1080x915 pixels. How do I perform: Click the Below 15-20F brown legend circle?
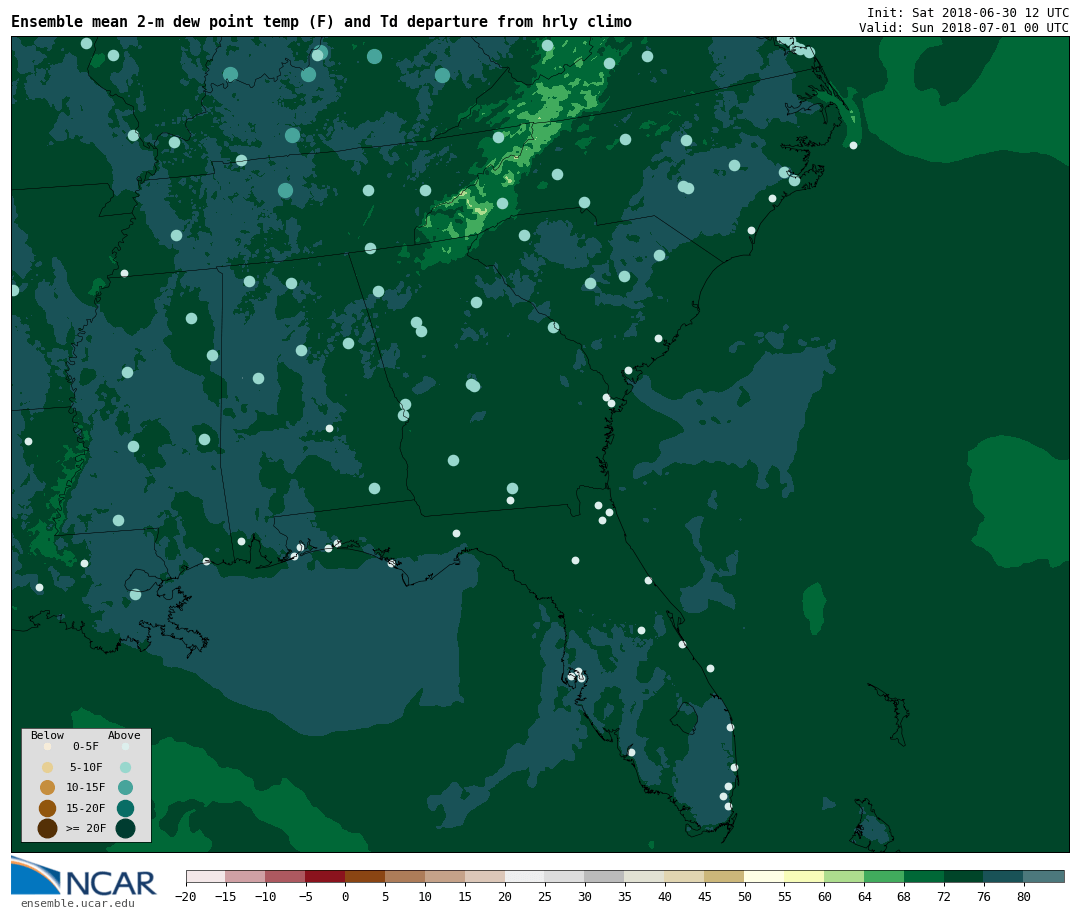[x=48, y=808]
